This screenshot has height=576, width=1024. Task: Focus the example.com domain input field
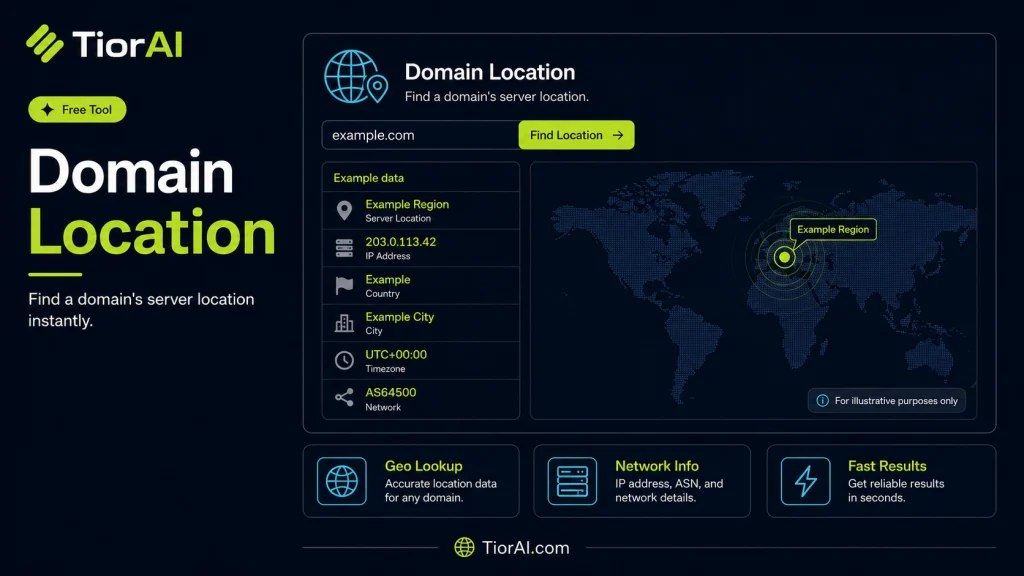point(421,135)
